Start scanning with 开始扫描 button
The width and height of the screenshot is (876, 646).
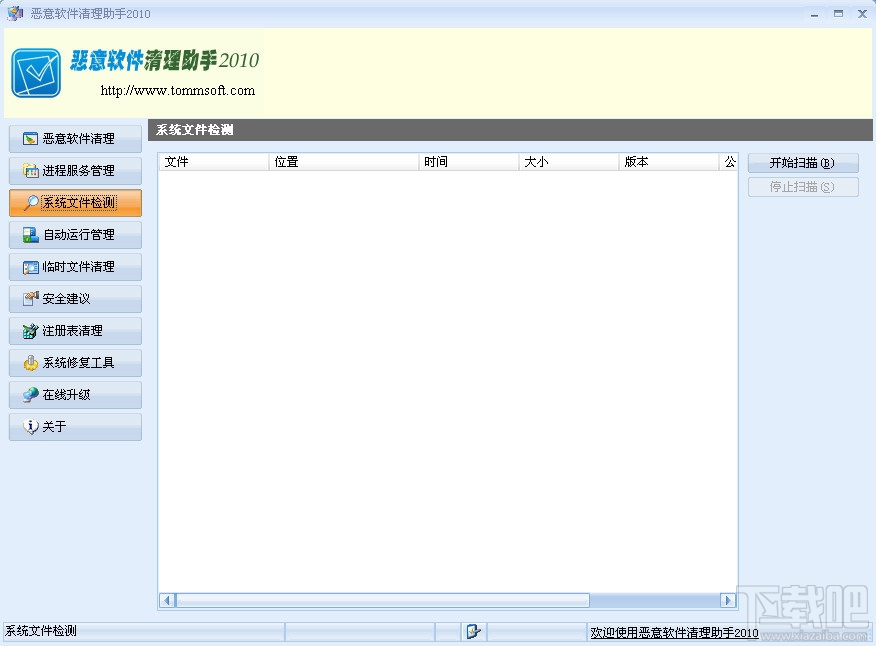click(803, 163)
